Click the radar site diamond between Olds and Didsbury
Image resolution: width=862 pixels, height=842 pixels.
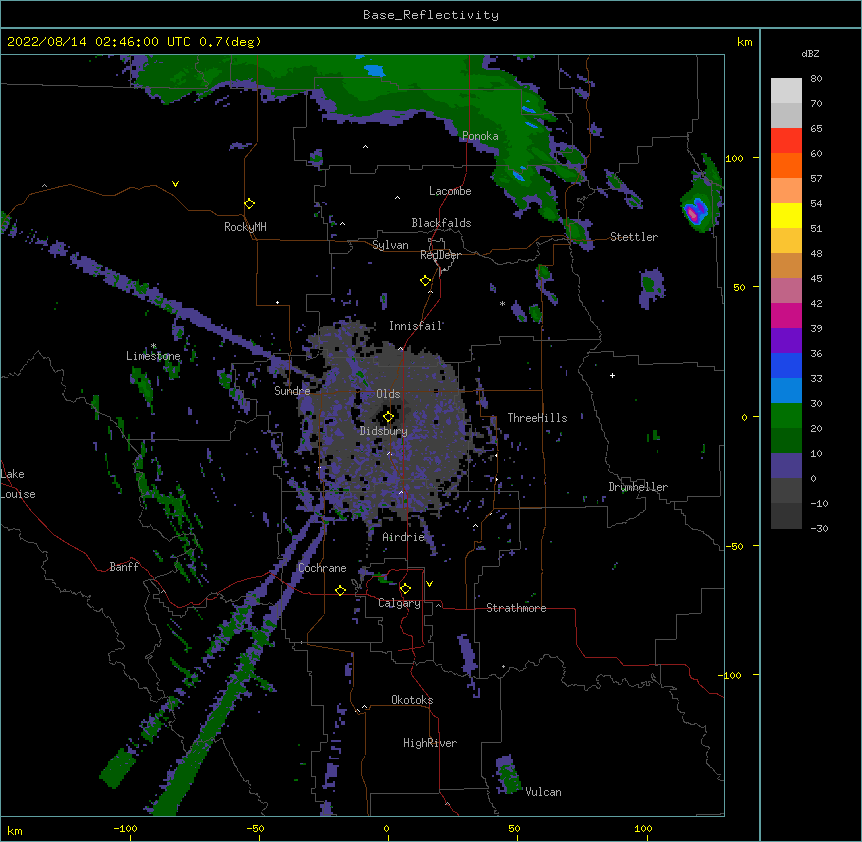point(388,416)
